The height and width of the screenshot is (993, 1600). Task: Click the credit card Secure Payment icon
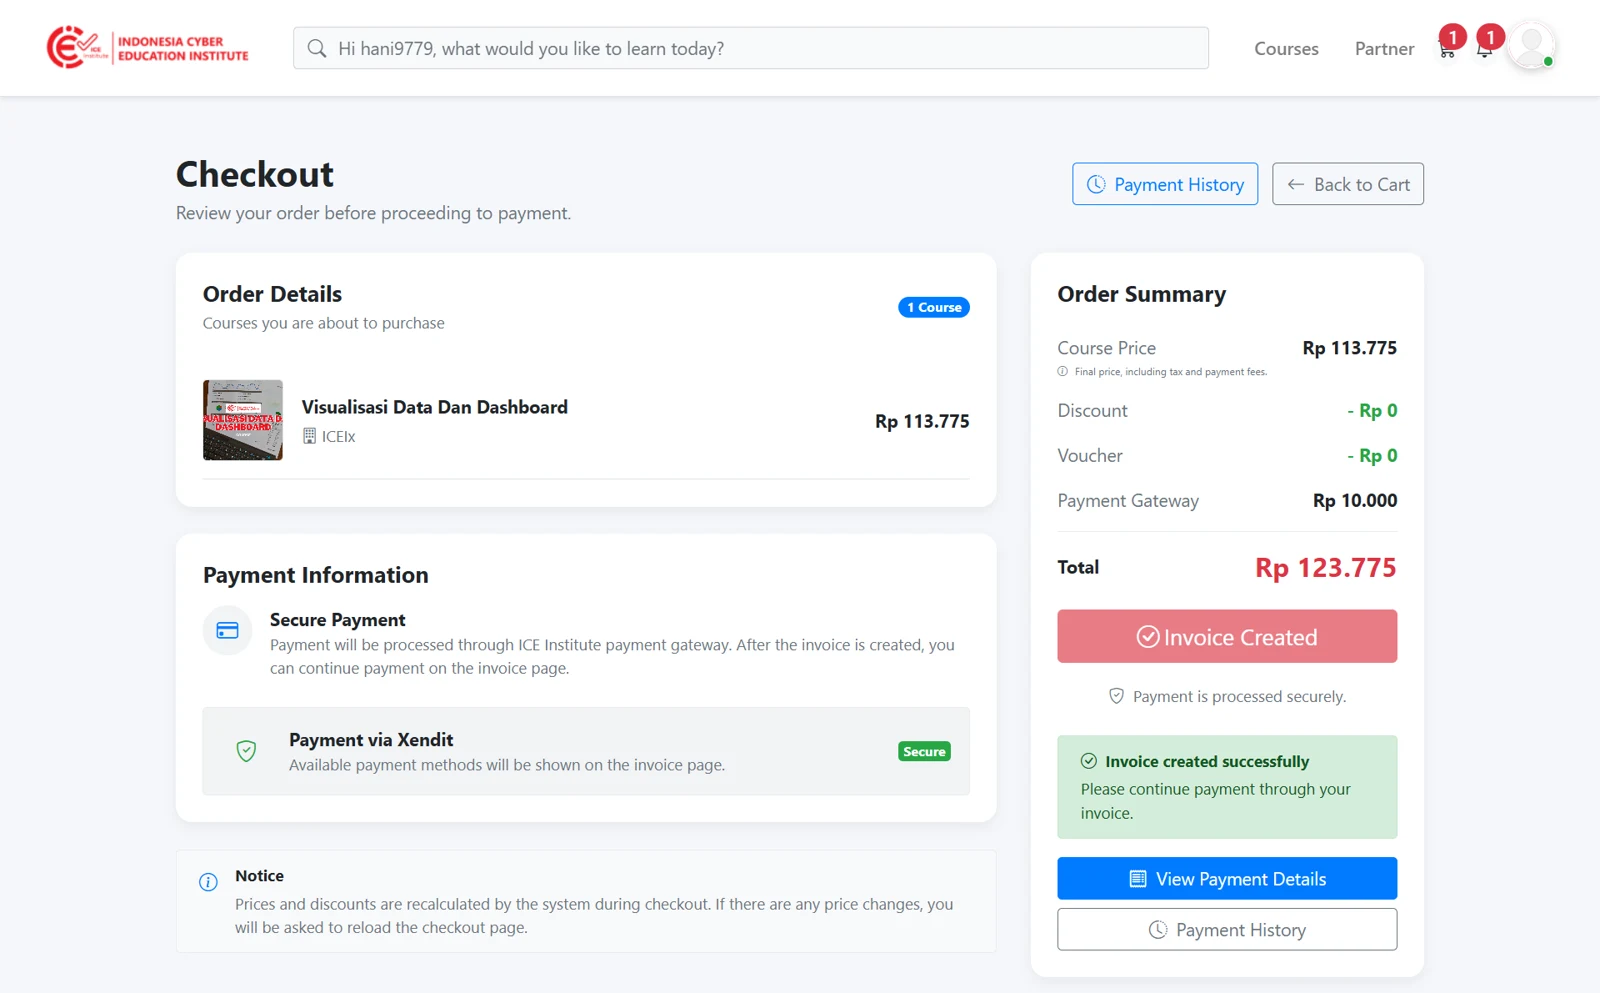[x=227, y=630]
